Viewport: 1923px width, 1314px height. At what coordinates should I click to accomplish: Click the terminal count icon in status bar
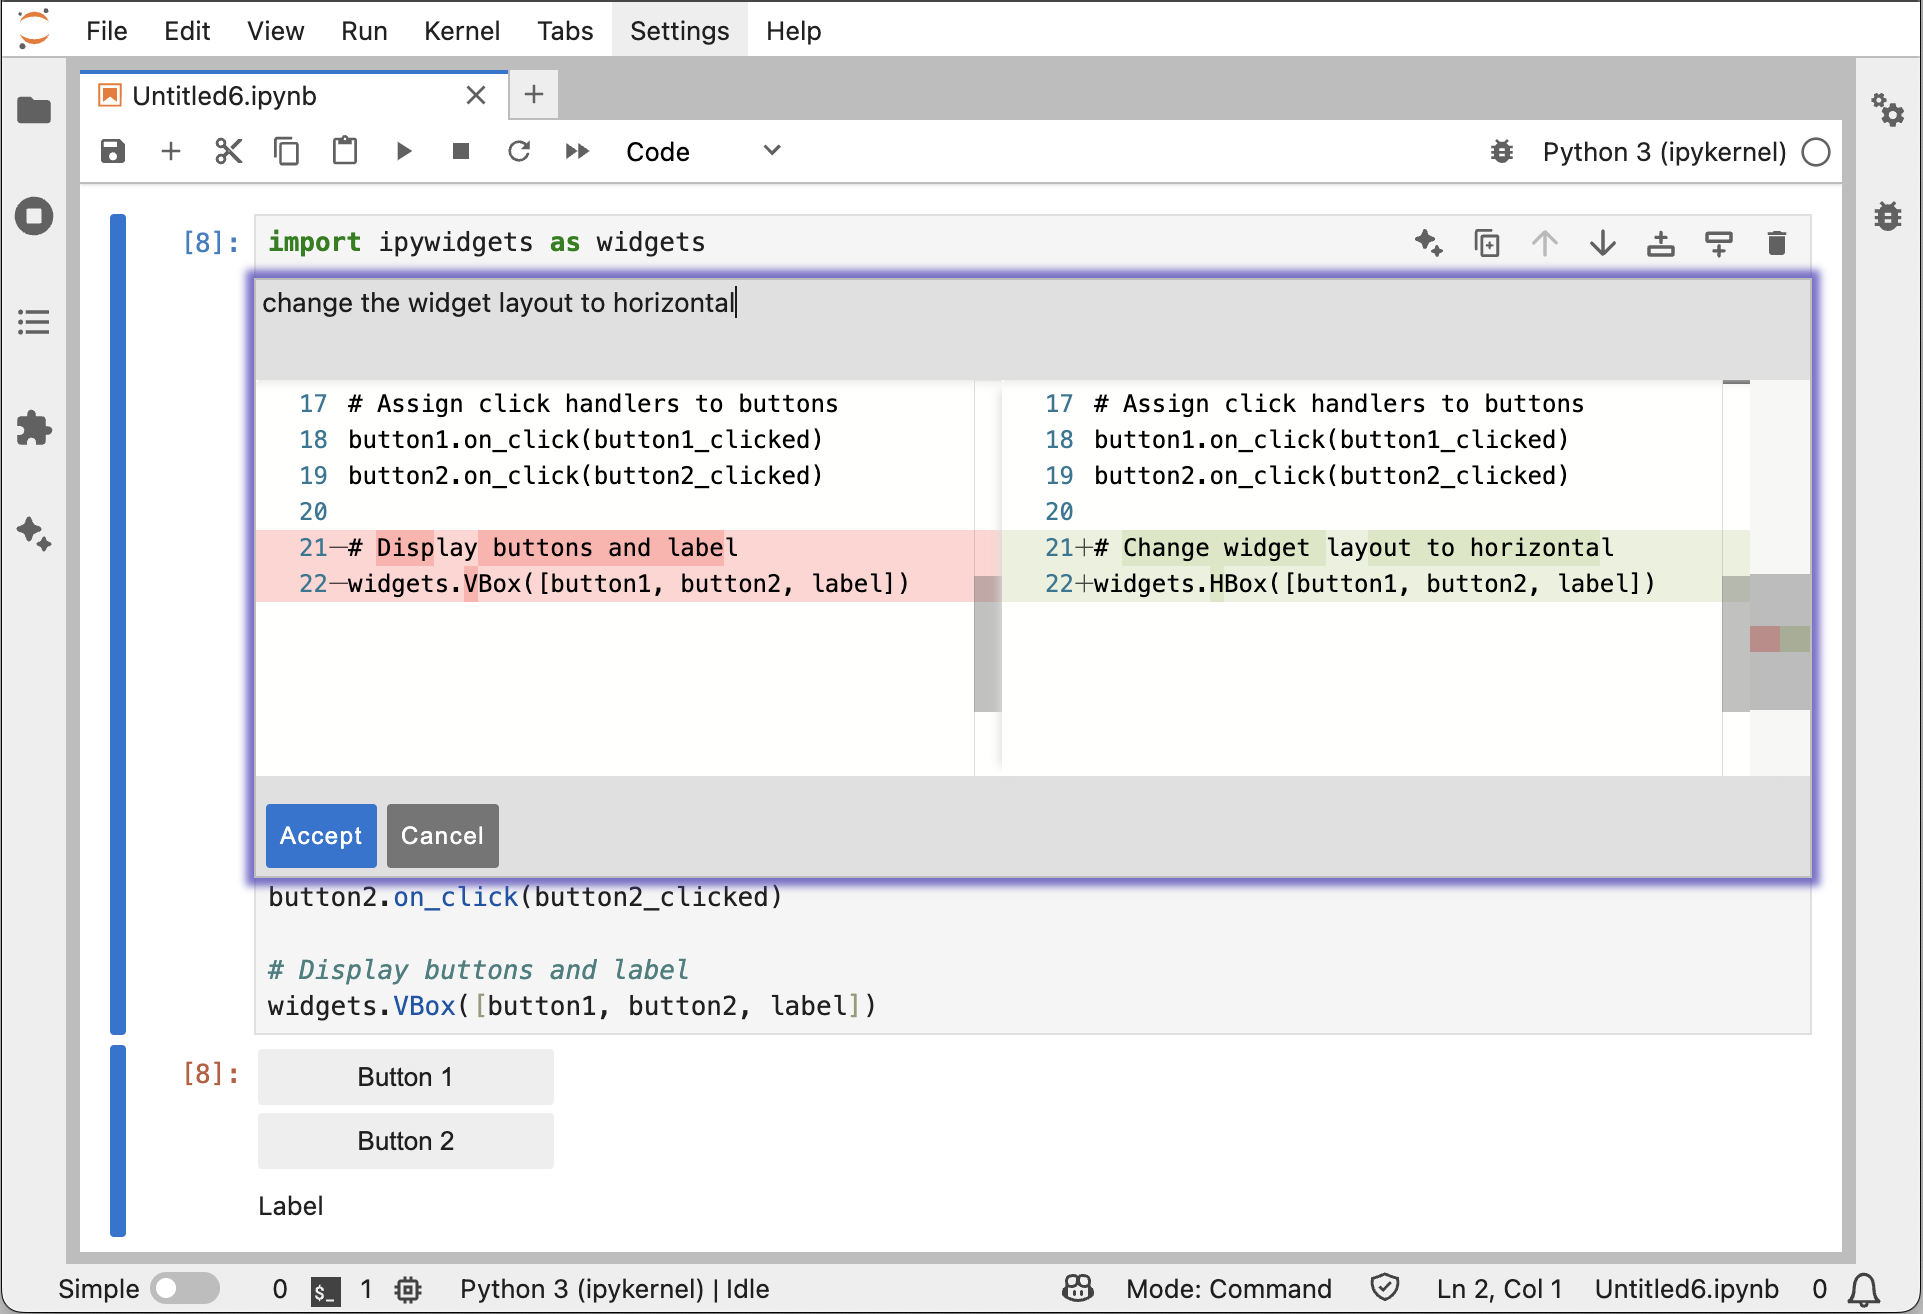pos(326,1290)
